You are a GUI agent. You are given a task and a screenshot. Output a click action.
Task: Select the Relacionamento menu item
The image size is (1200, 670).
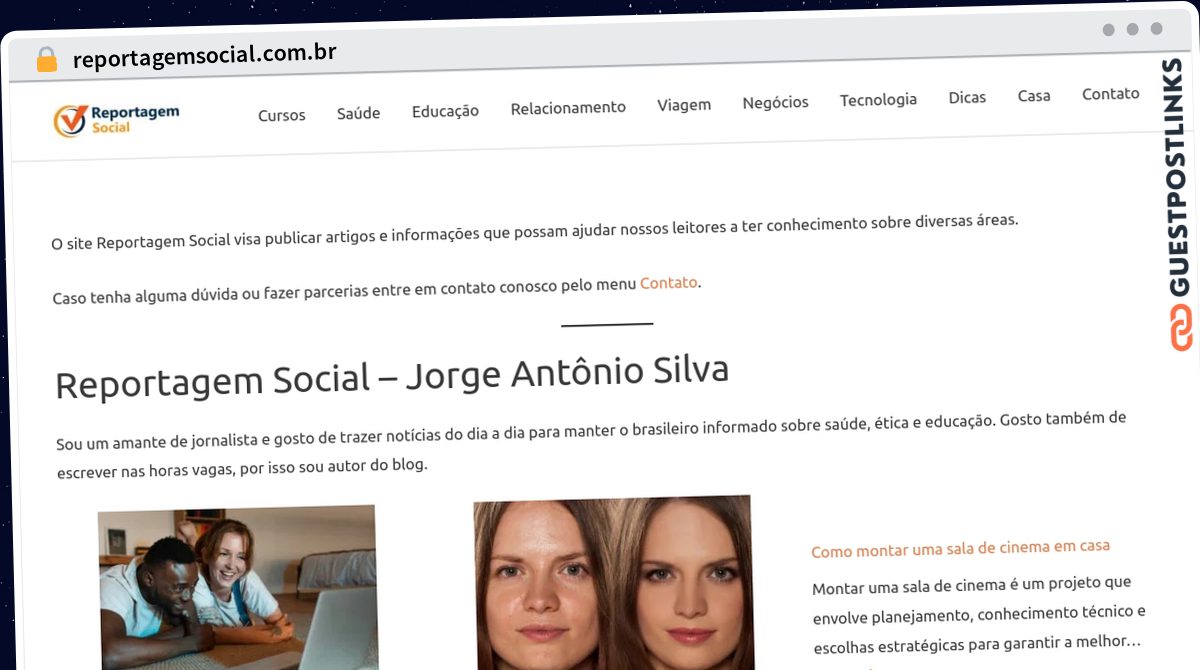[x=568, y=108]
